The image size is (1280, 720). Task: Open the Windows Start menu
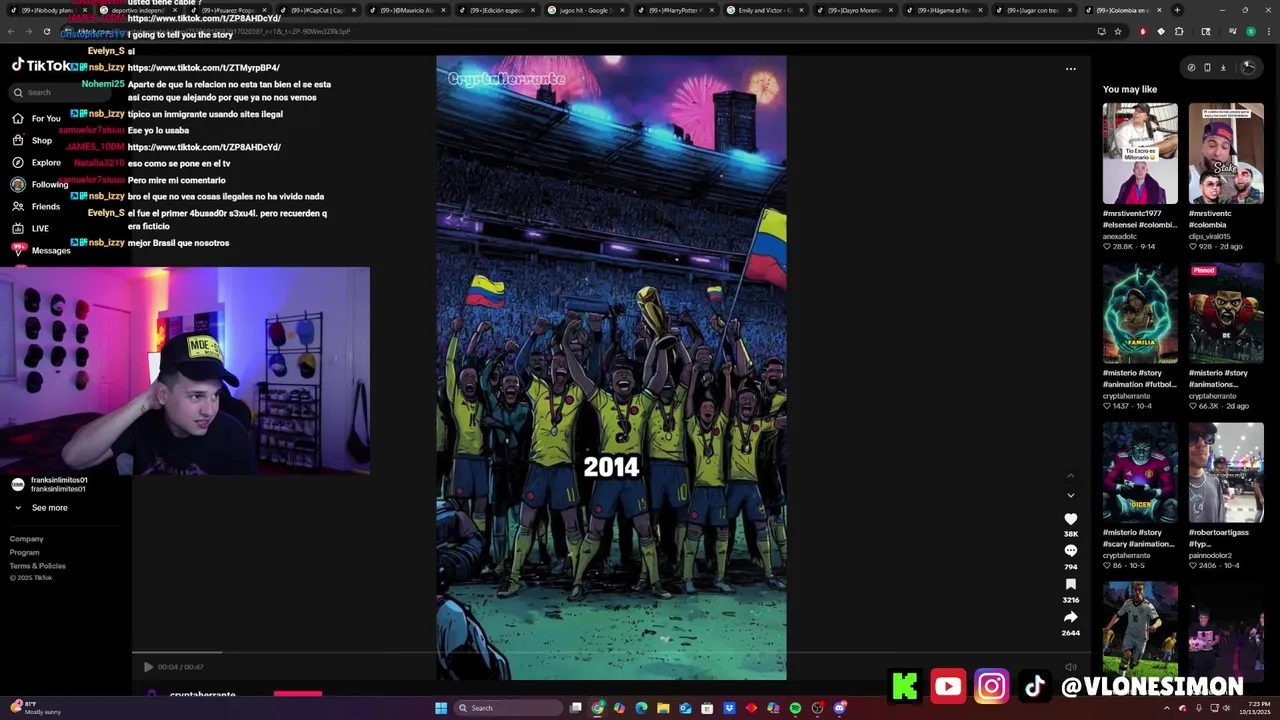(441, 708)
